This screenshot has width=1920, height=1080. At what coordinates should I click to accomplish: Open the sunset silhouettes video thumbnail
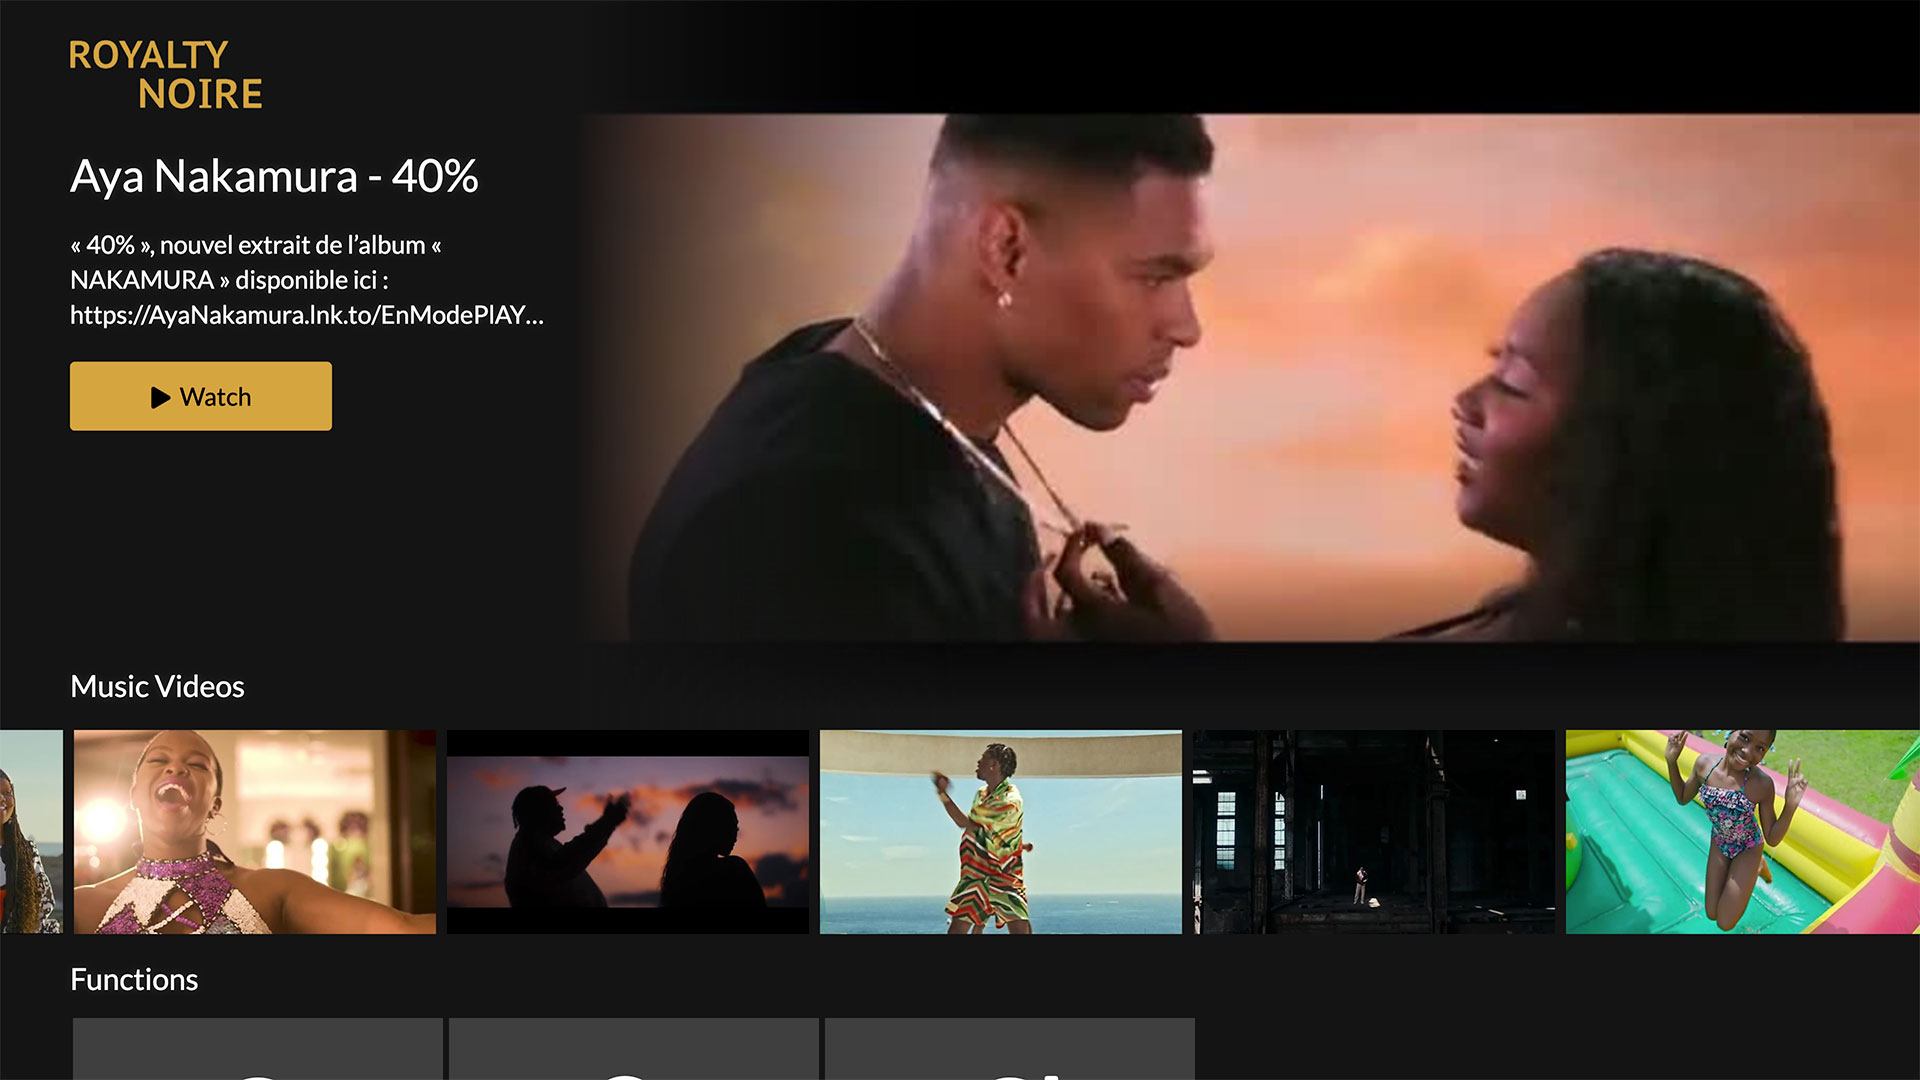pos(628,832)
